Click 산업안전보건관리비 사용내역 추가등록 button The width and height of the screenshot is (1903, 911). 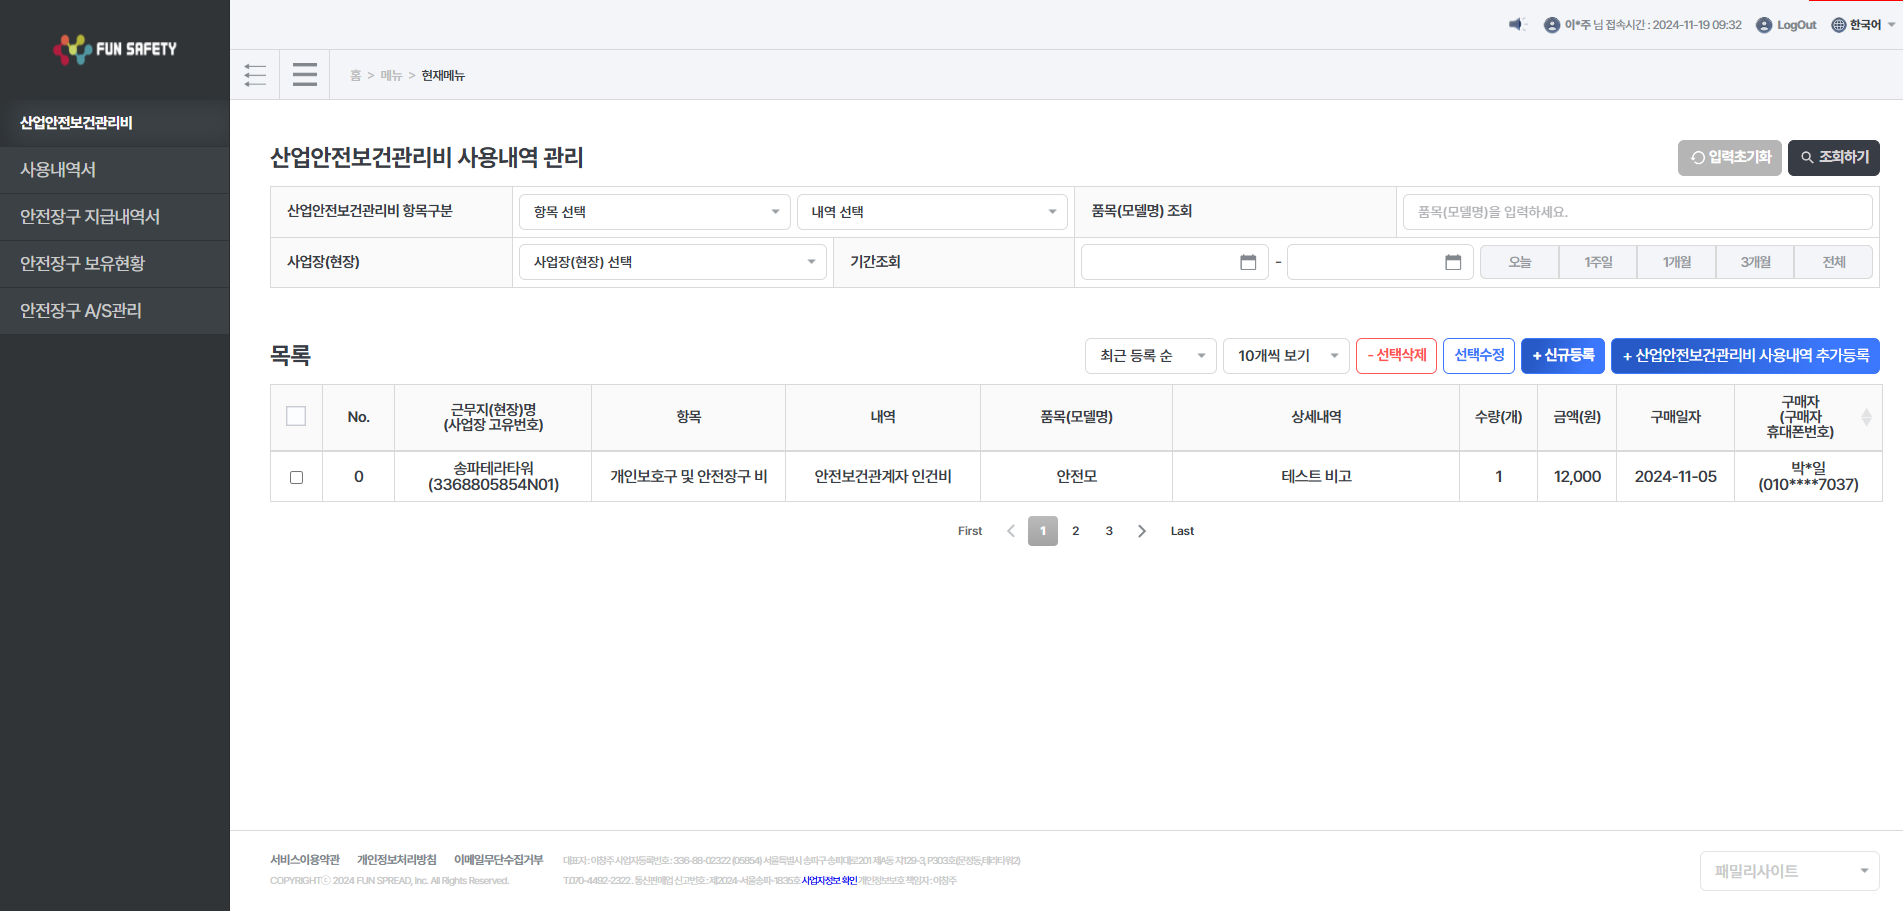click(1745, 356)
